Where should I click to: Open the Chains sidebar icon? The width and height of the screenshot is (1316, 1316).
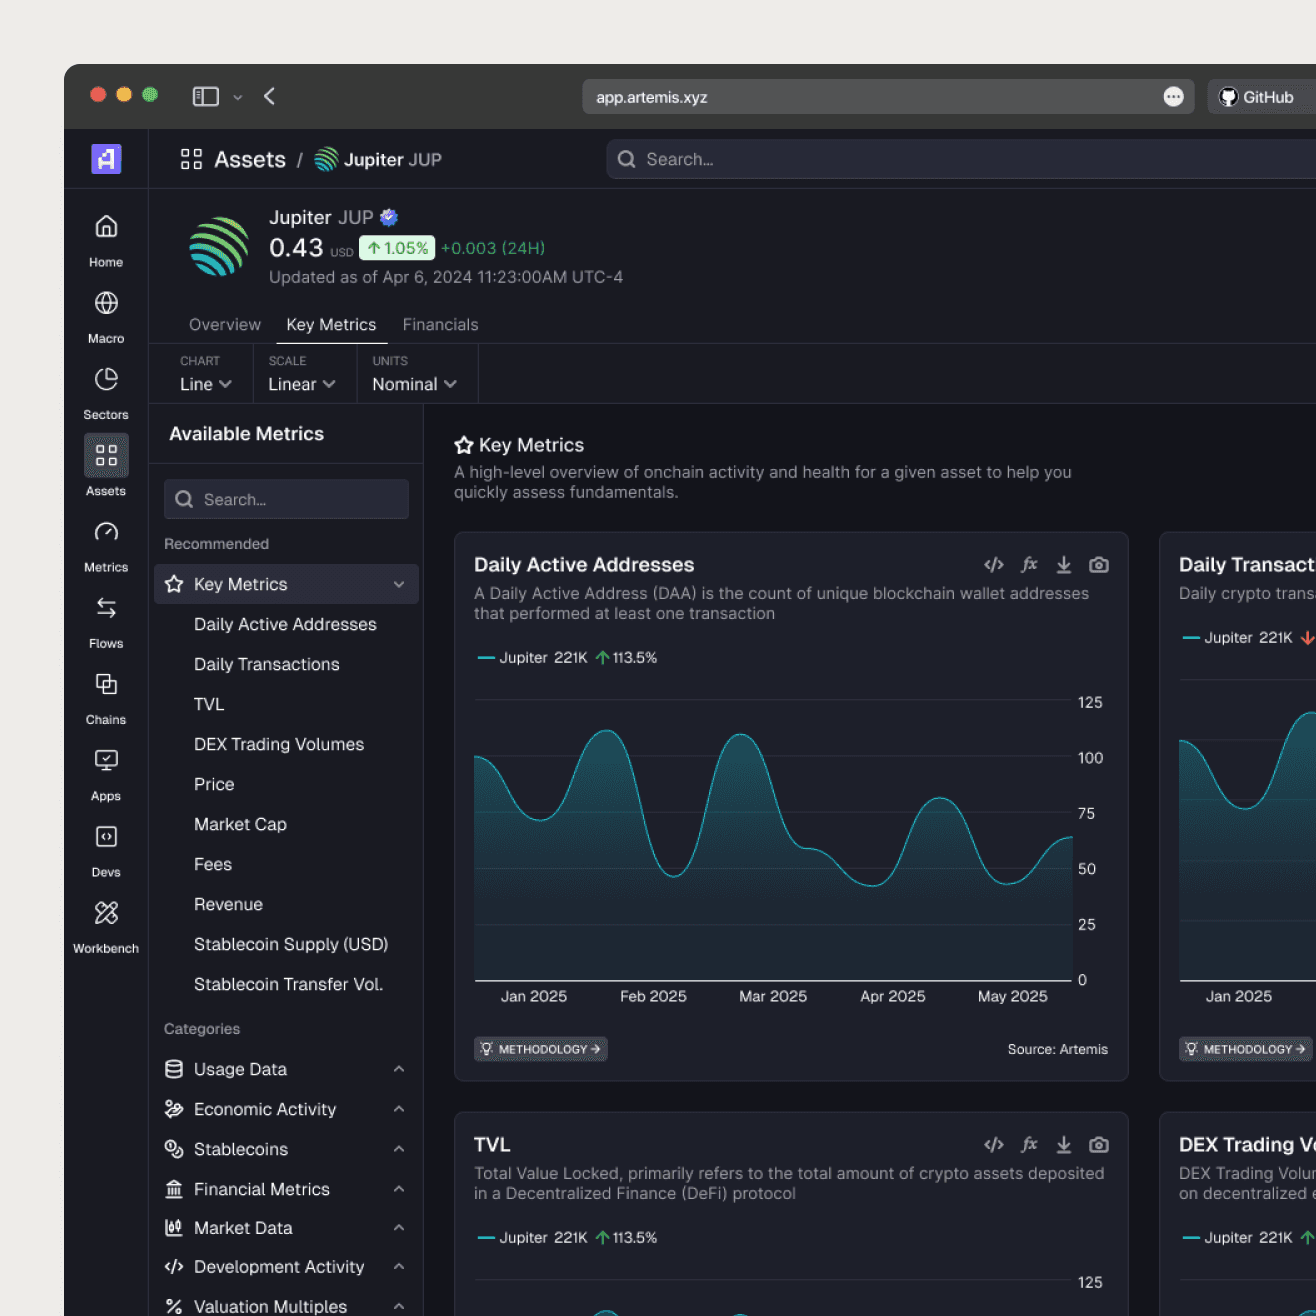pyautogui.click(x=106, y=684)
